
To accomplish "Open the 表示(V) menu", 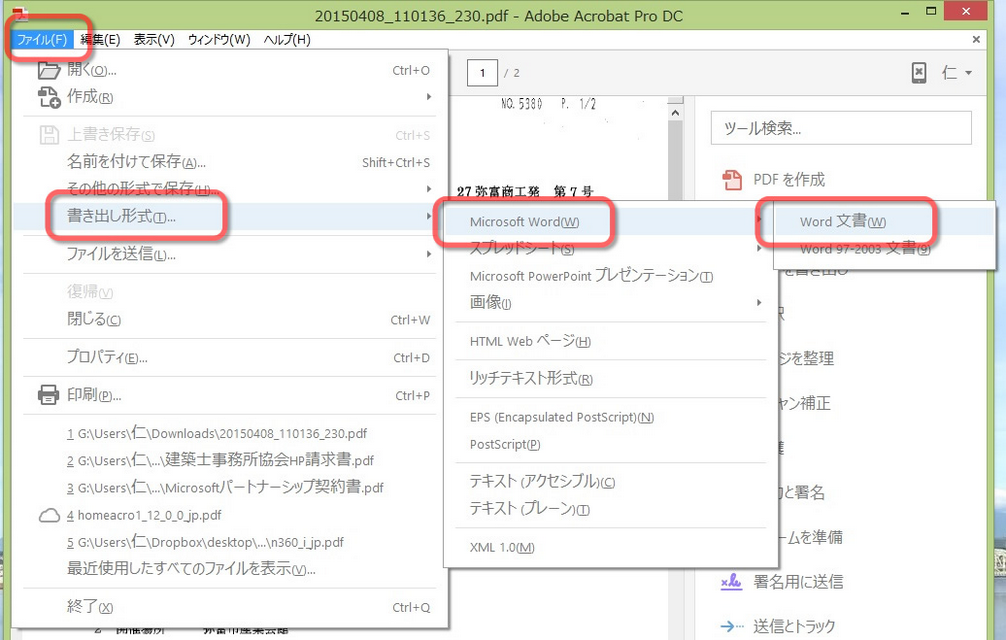I will coord(154,40).
